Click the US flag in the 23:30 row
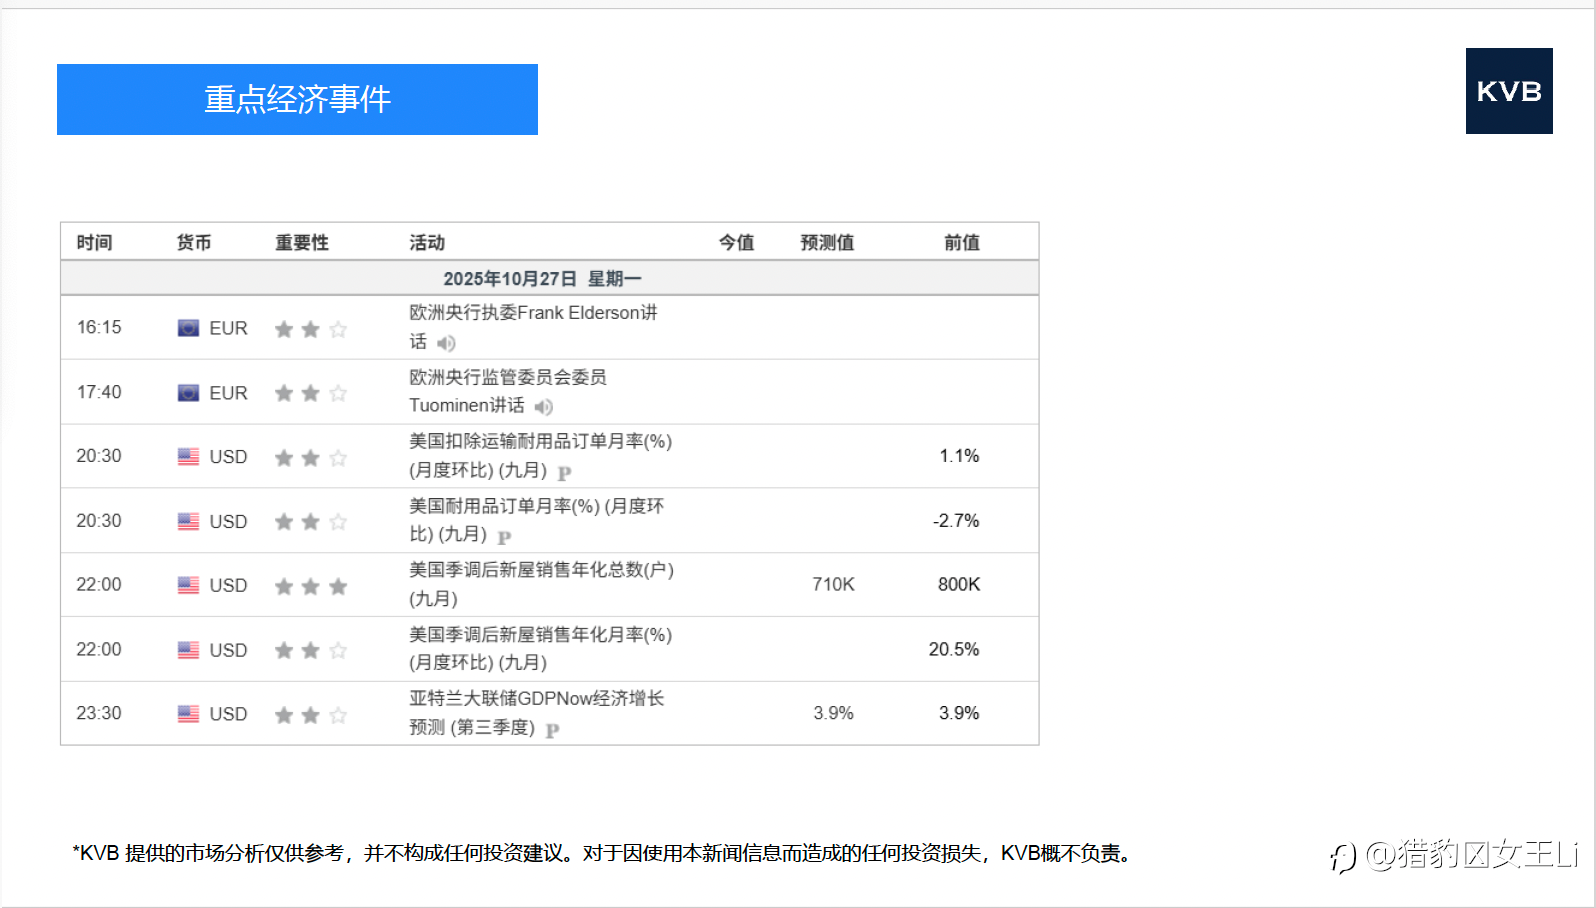Viewport: 1596px width, 908px height. click(x=188, y=714)
